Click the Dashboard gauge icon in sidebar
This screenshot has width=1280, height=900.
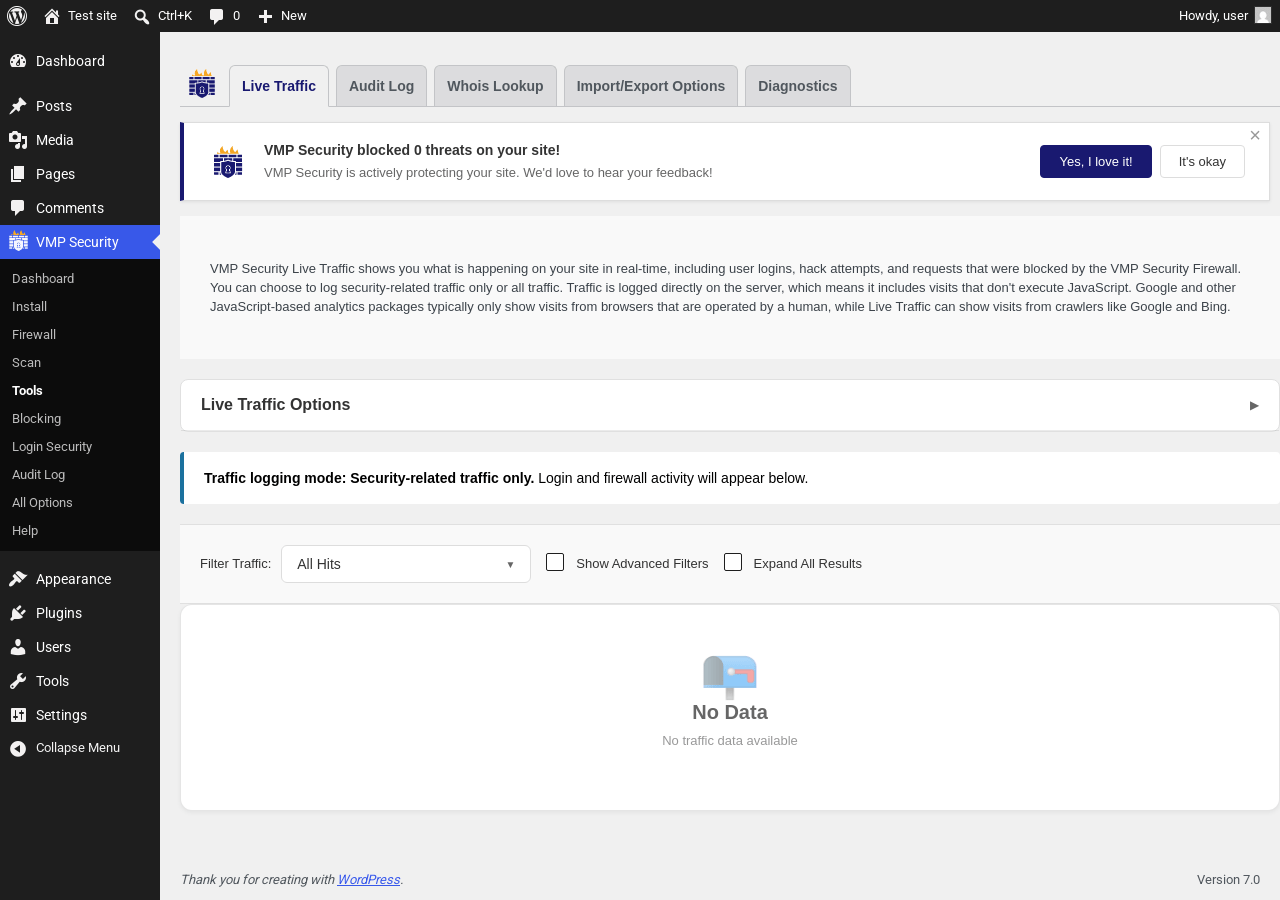pyautogui.click(x=18, y=61)
